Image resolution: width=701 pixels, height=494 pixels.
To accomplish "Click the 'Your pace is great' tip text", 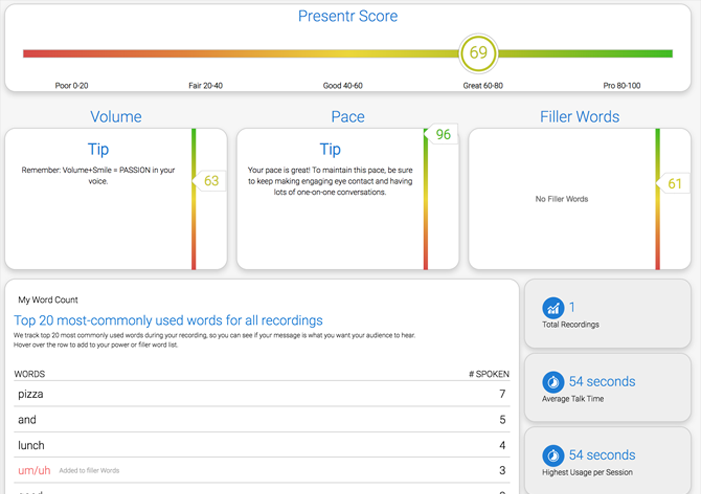I will pos(330,181).
